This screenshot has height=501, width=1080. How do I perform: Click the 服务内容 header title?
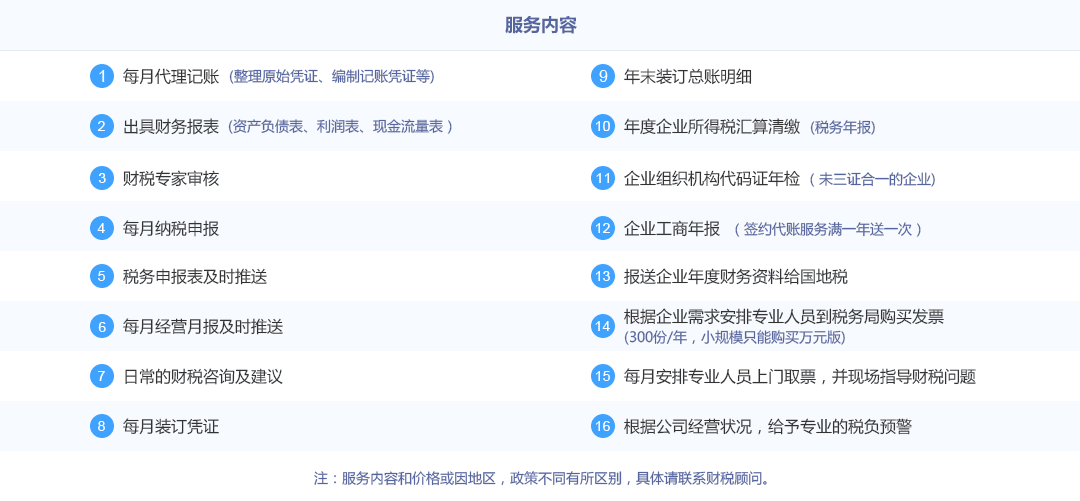(540, 25)
